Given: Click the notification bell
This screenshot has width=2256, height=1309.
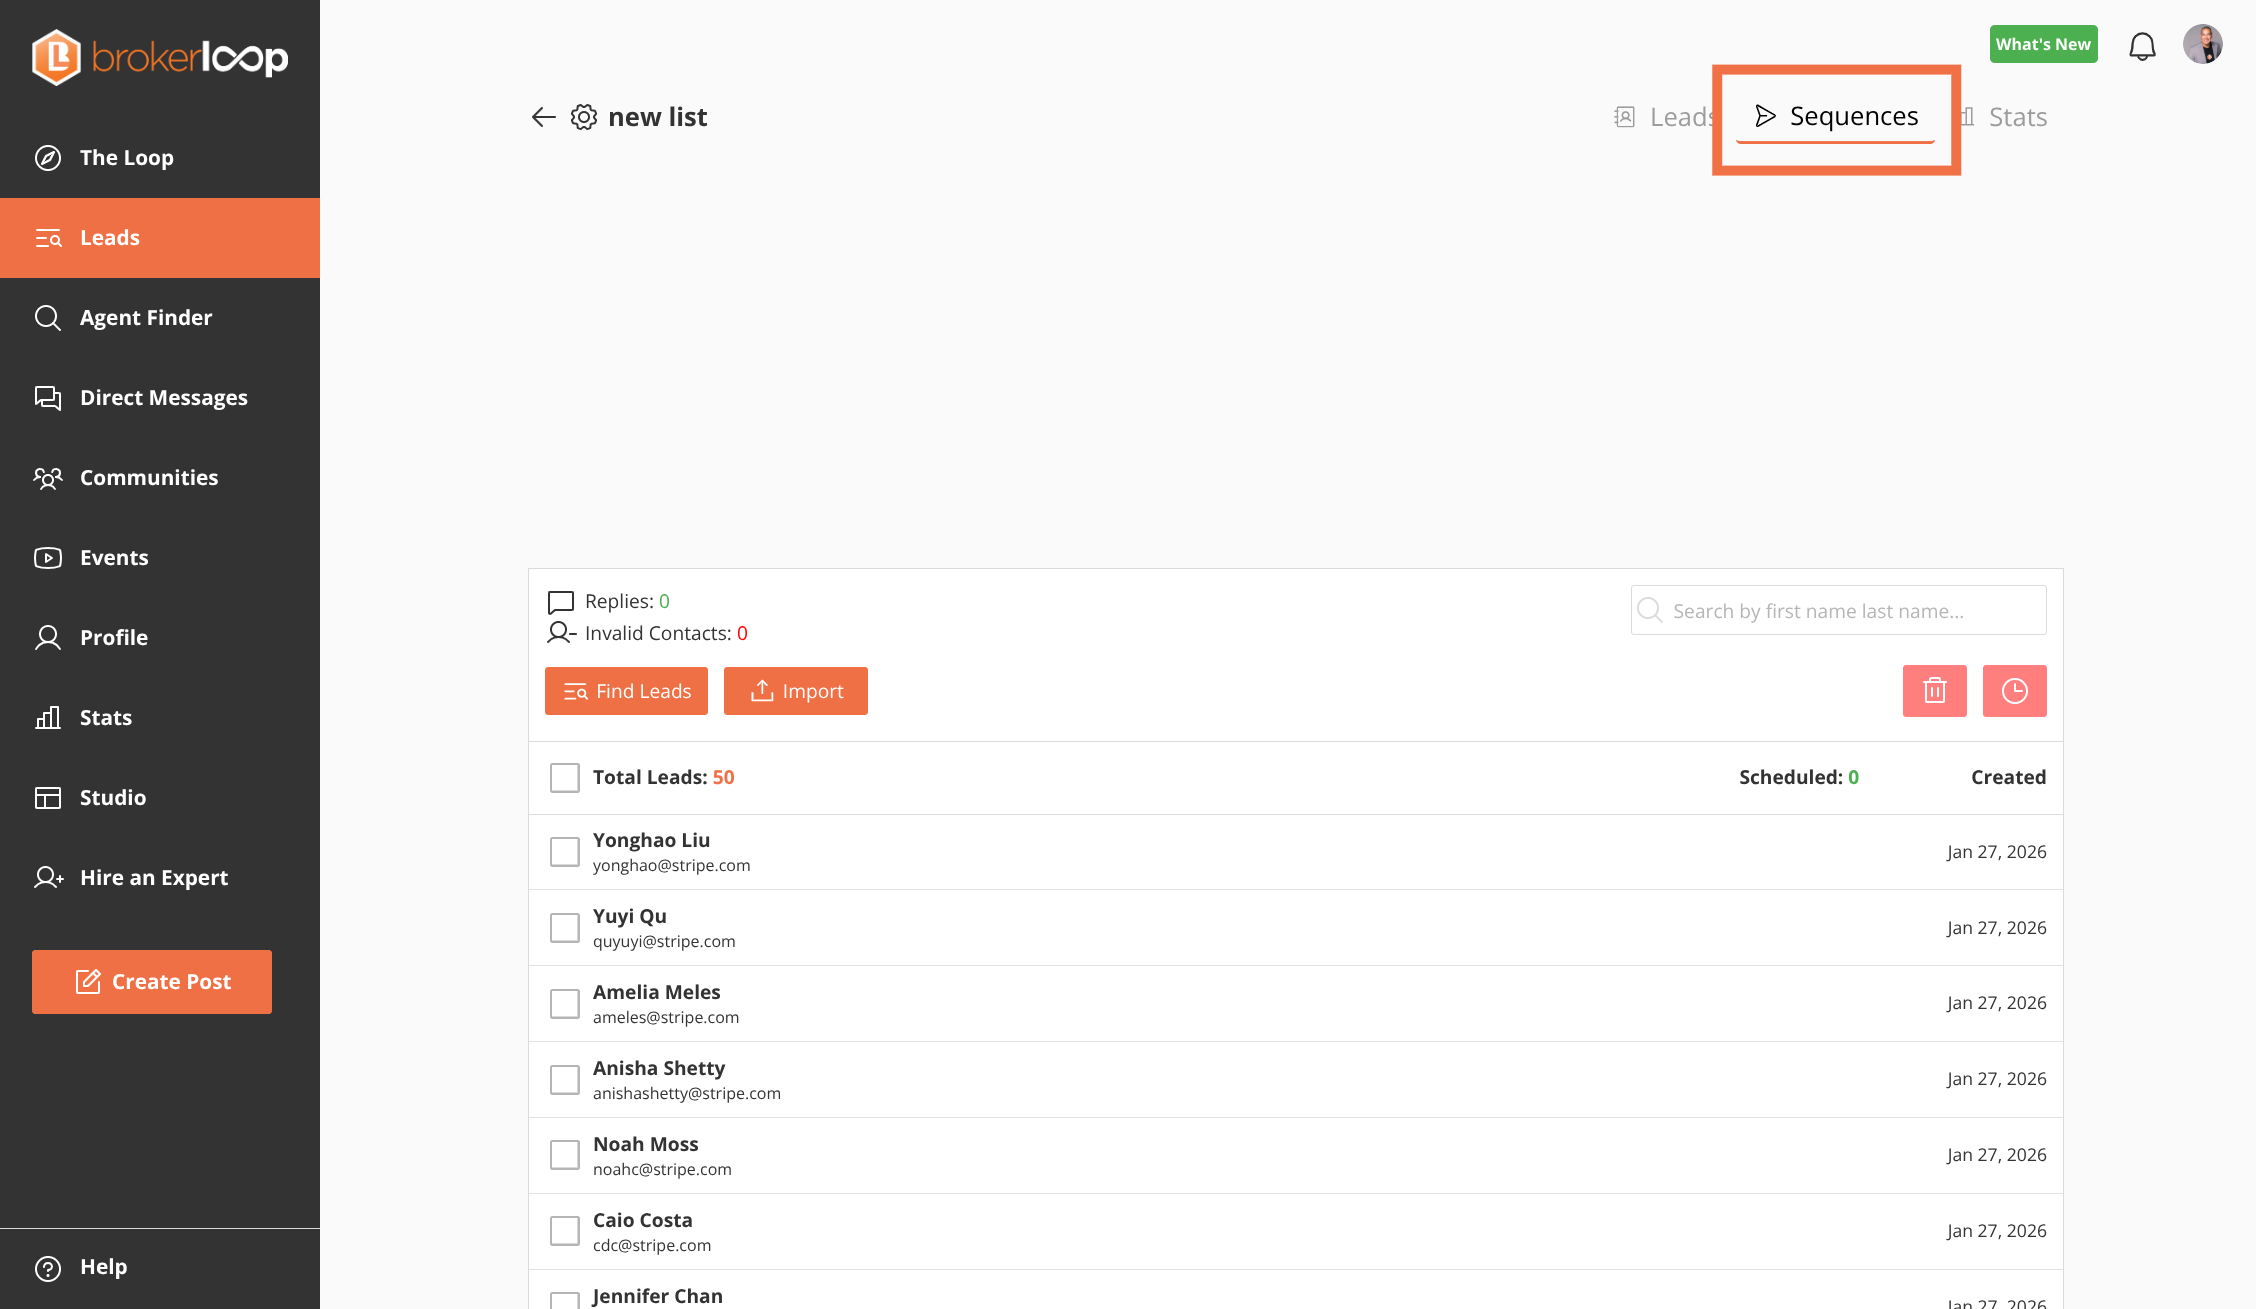Looking at the screenshot, I should click(2142, 44).
